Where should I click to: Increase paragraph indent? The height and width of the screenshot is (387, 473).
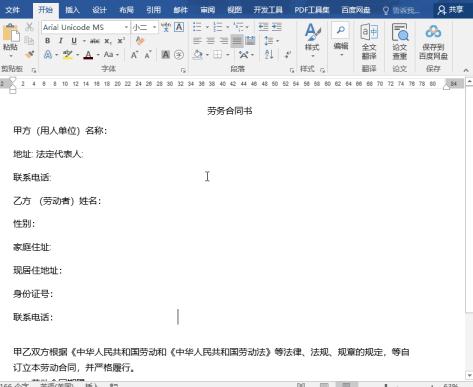tap(277, 27)
